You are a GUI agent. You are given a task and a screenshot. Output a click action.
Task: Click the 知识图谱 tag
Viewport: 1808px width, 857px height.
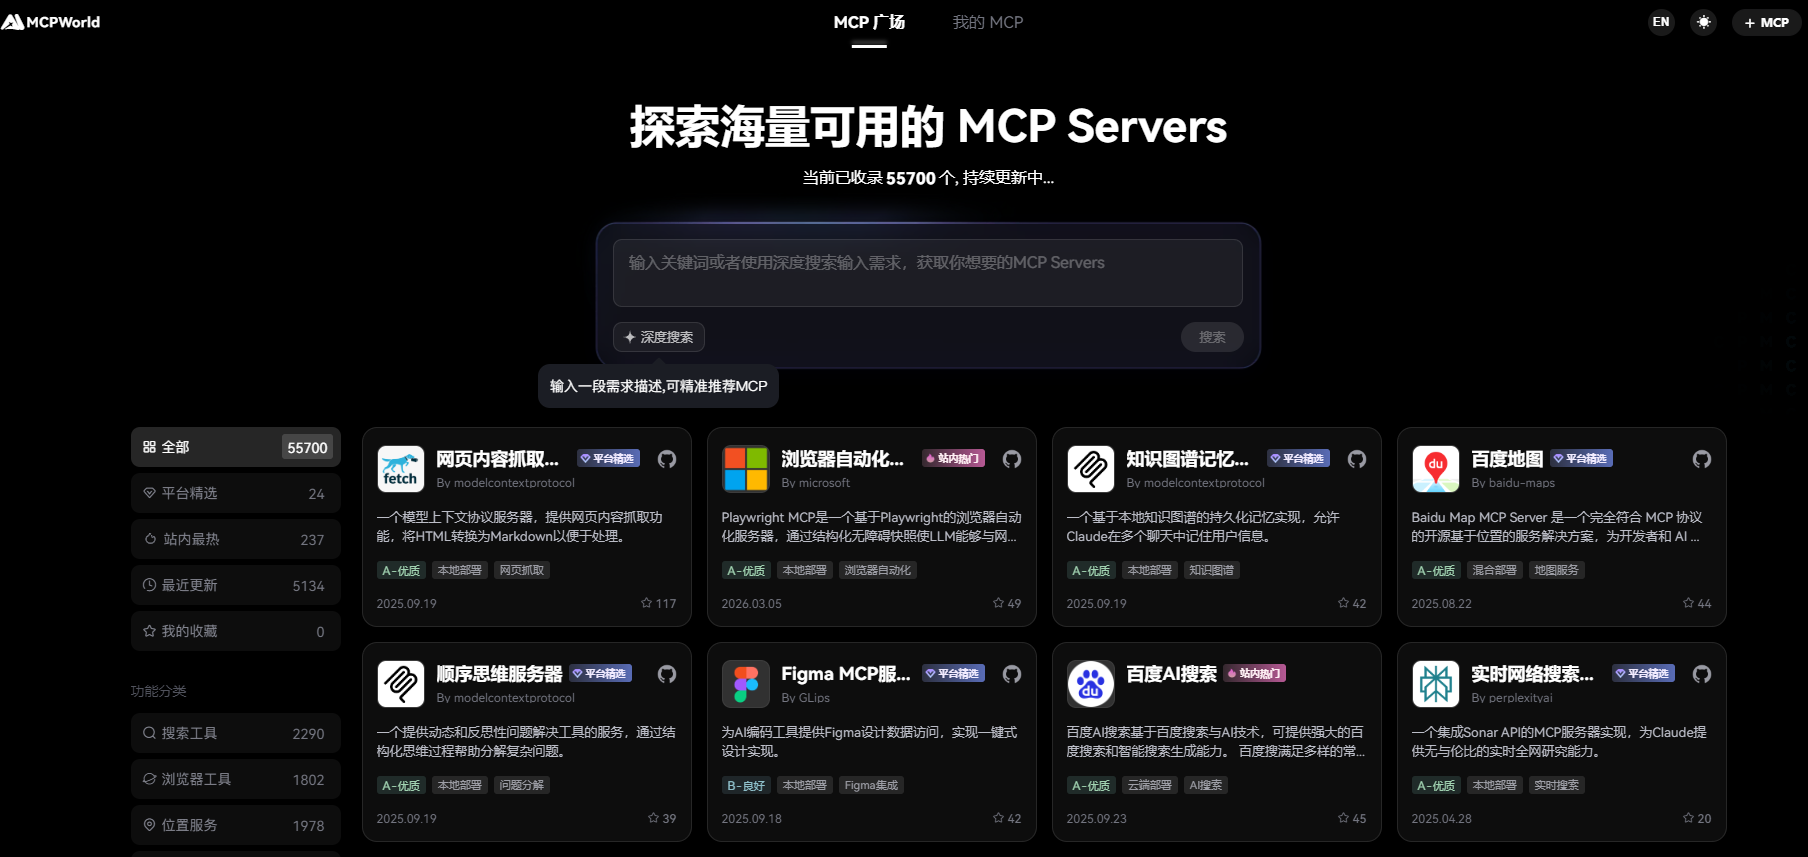point(1212,570)
